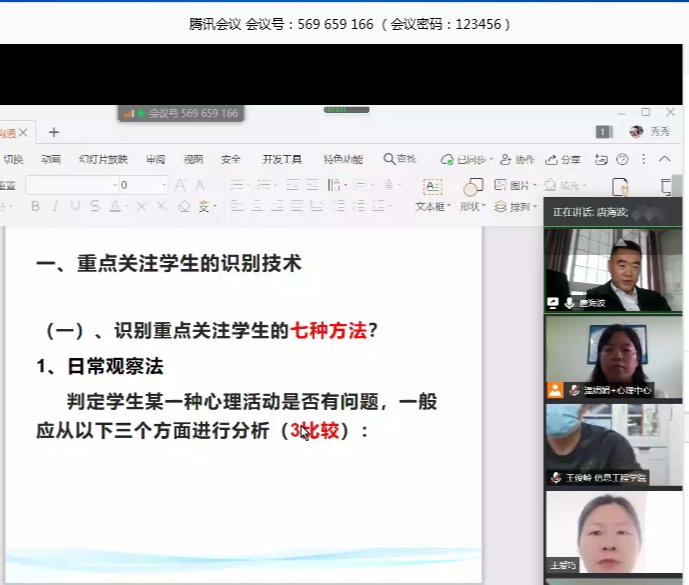
Task: Toggle italic text formatting
Action: pyautogui.click(x=55, y=206)
